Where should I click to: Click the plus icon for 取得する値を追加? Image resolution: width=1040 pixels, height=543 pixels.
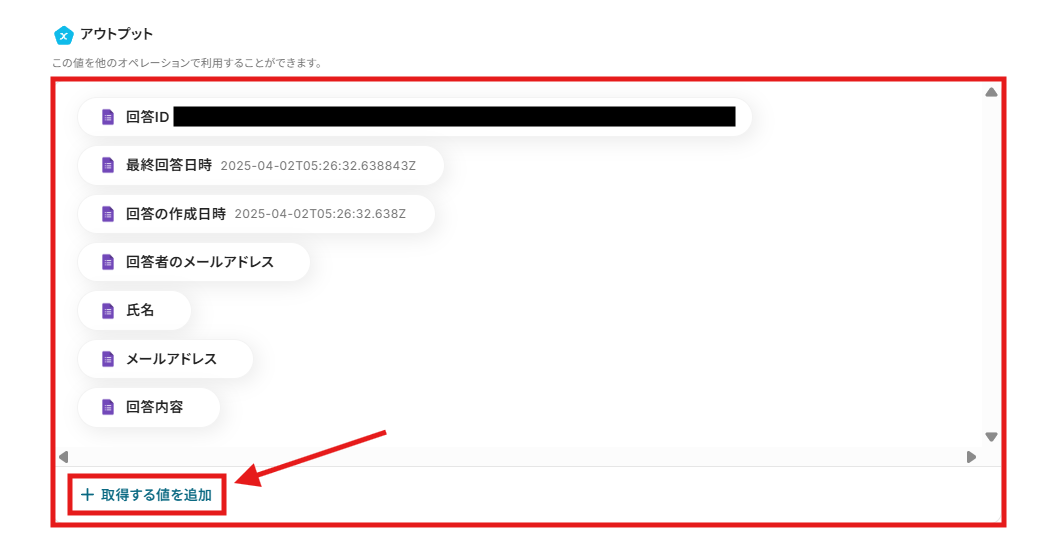tap(87, 495)
